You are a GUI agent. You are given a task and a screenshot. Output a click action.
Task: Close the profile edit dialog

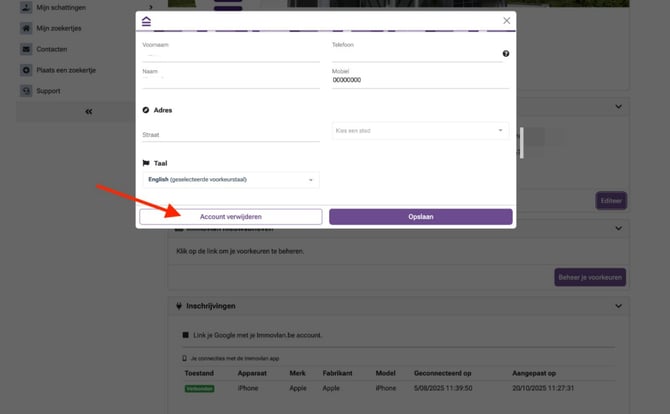pyautogui.click(x=506, y=20)
